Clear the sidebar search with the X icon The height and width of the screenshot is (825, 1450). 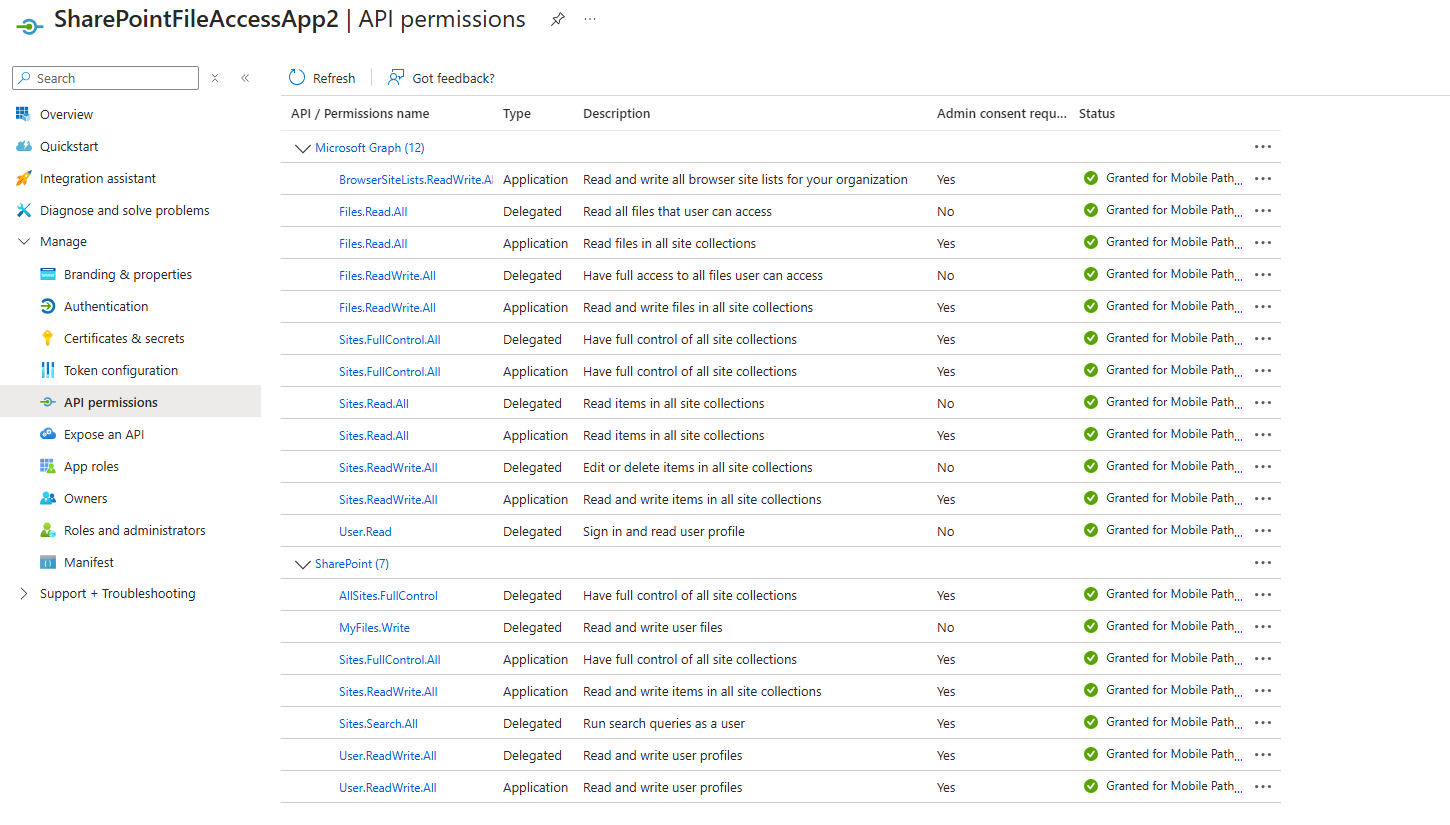[x=215, y=78]
